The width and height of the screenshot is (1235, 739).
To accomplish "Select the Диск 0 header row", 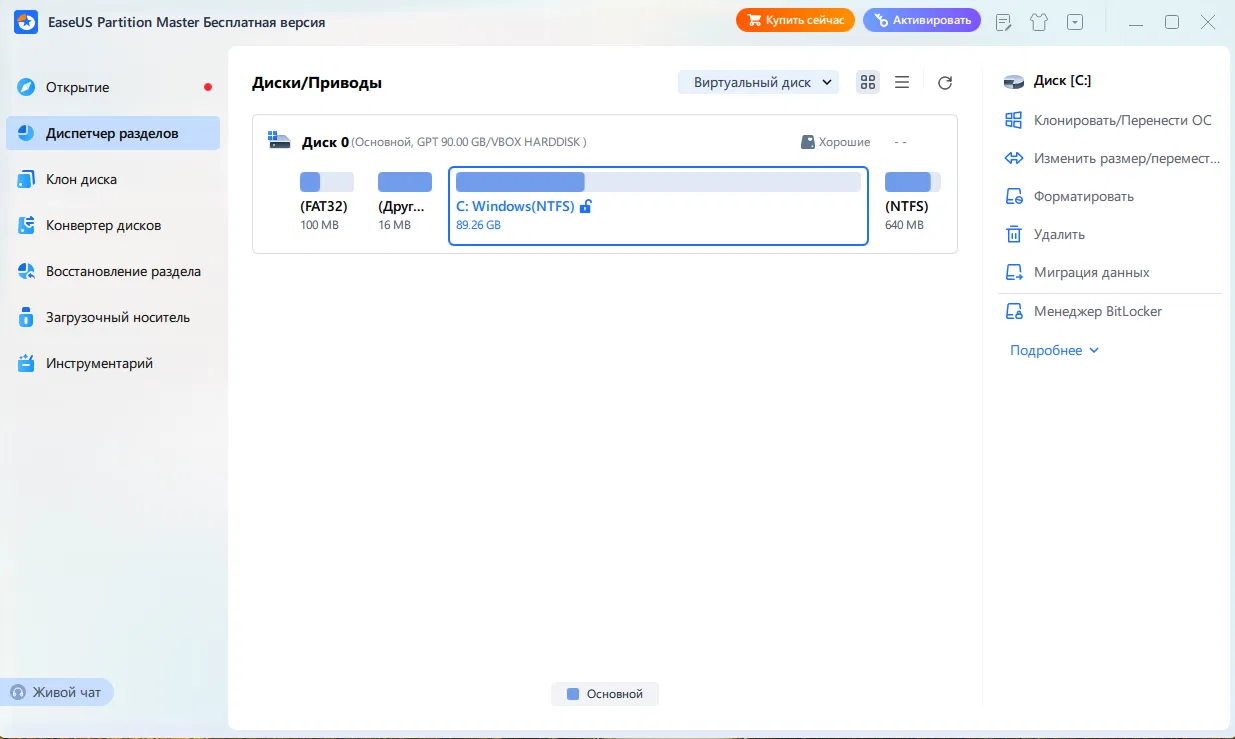I will click(605, 142).
